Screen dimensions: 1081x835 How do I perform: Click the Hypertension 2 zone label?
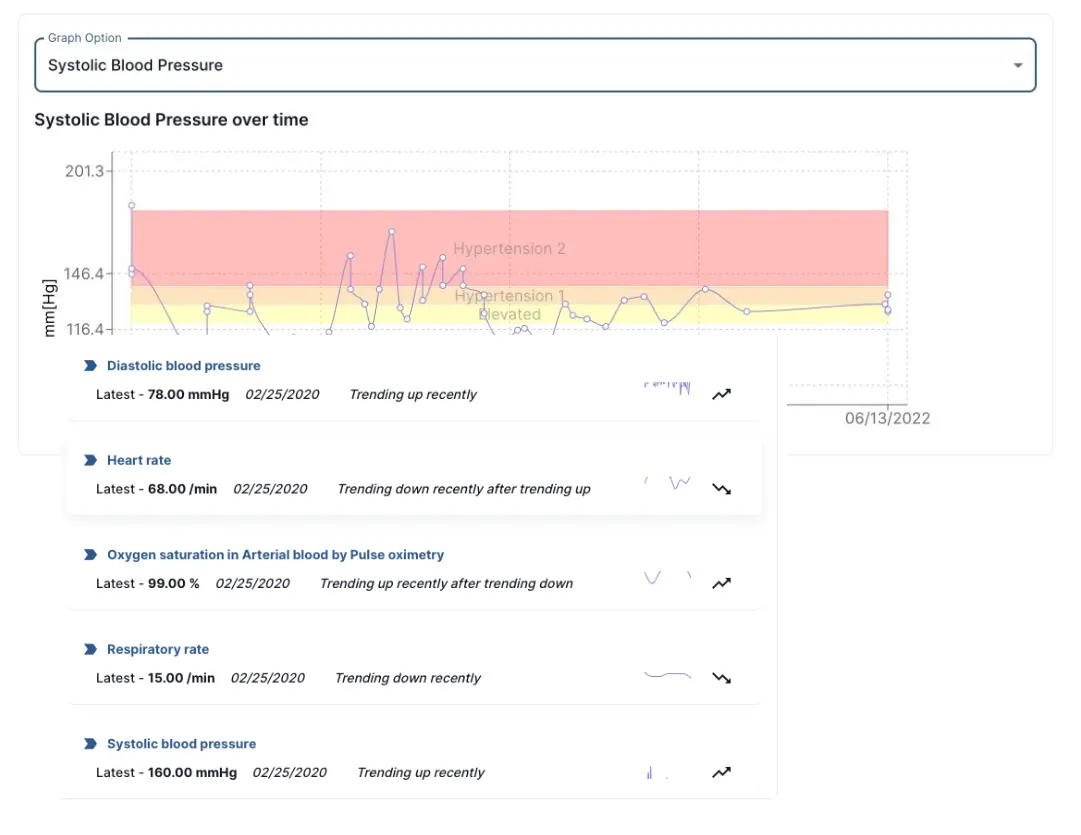[509, 248]
